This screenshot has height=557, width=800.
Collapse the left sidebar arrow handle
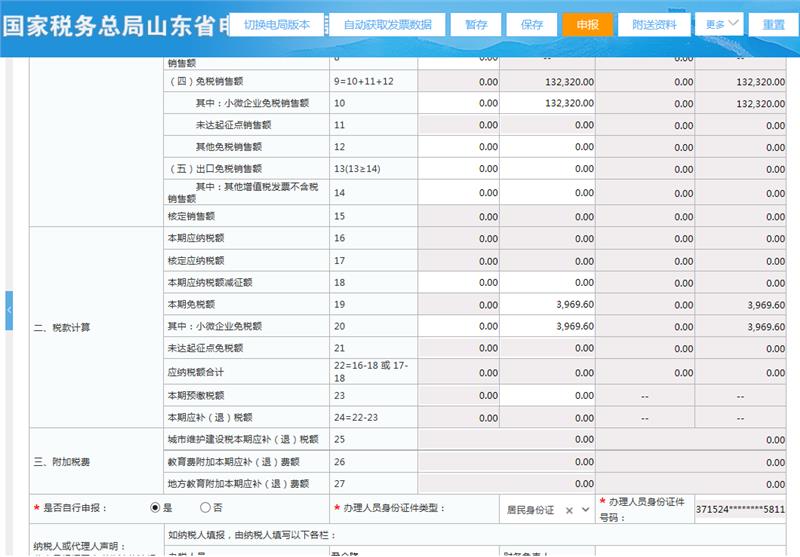[x=9, y=310]
